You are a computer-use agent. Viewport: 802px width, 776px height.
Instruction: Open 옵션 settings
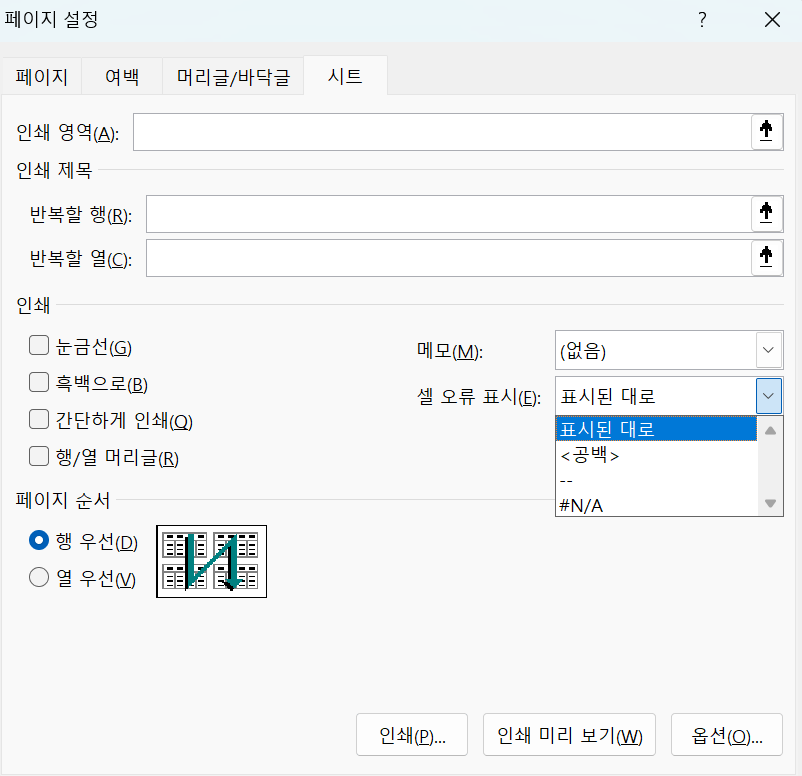pos(727,734)
